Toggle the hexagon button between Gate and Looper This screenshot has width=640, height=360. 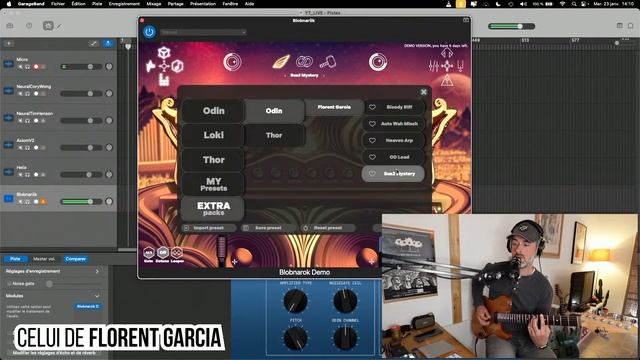coord(162,253)
